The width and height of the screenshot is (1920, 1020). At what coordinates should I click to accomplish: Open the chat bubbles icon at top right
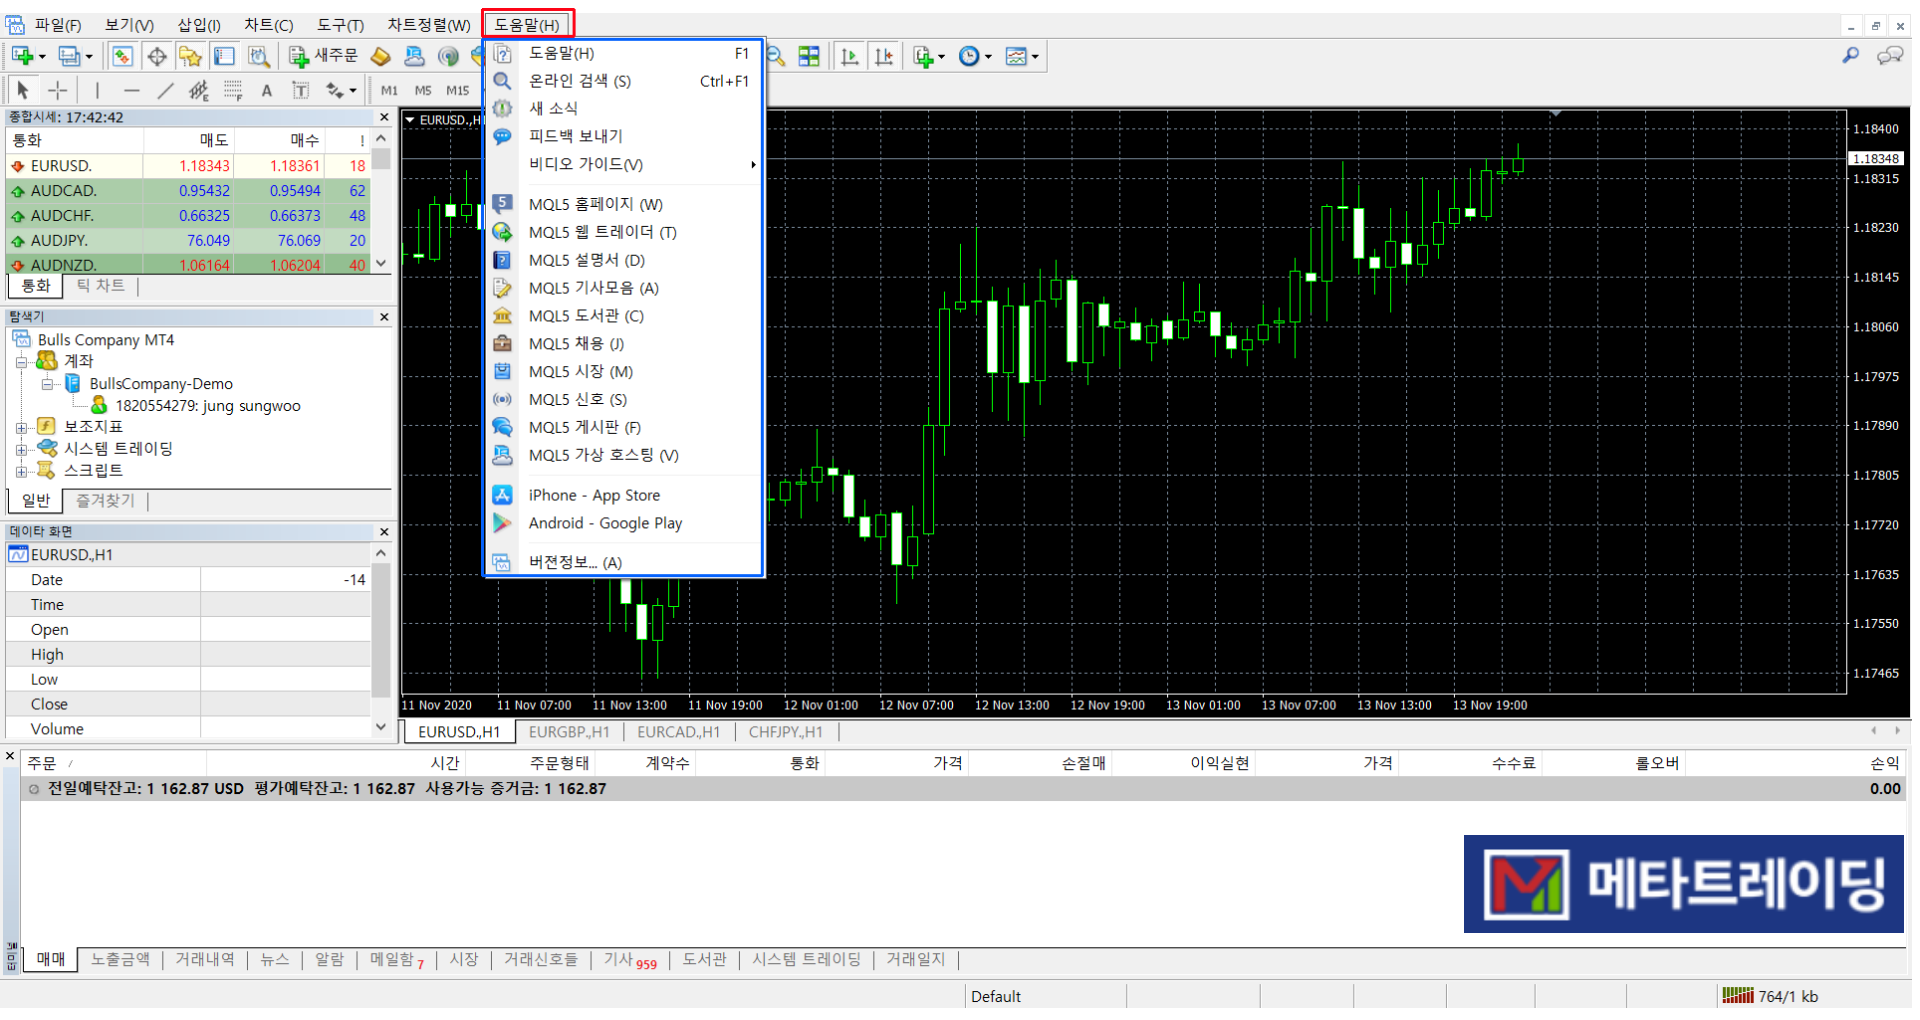(x=1889, y=56)
